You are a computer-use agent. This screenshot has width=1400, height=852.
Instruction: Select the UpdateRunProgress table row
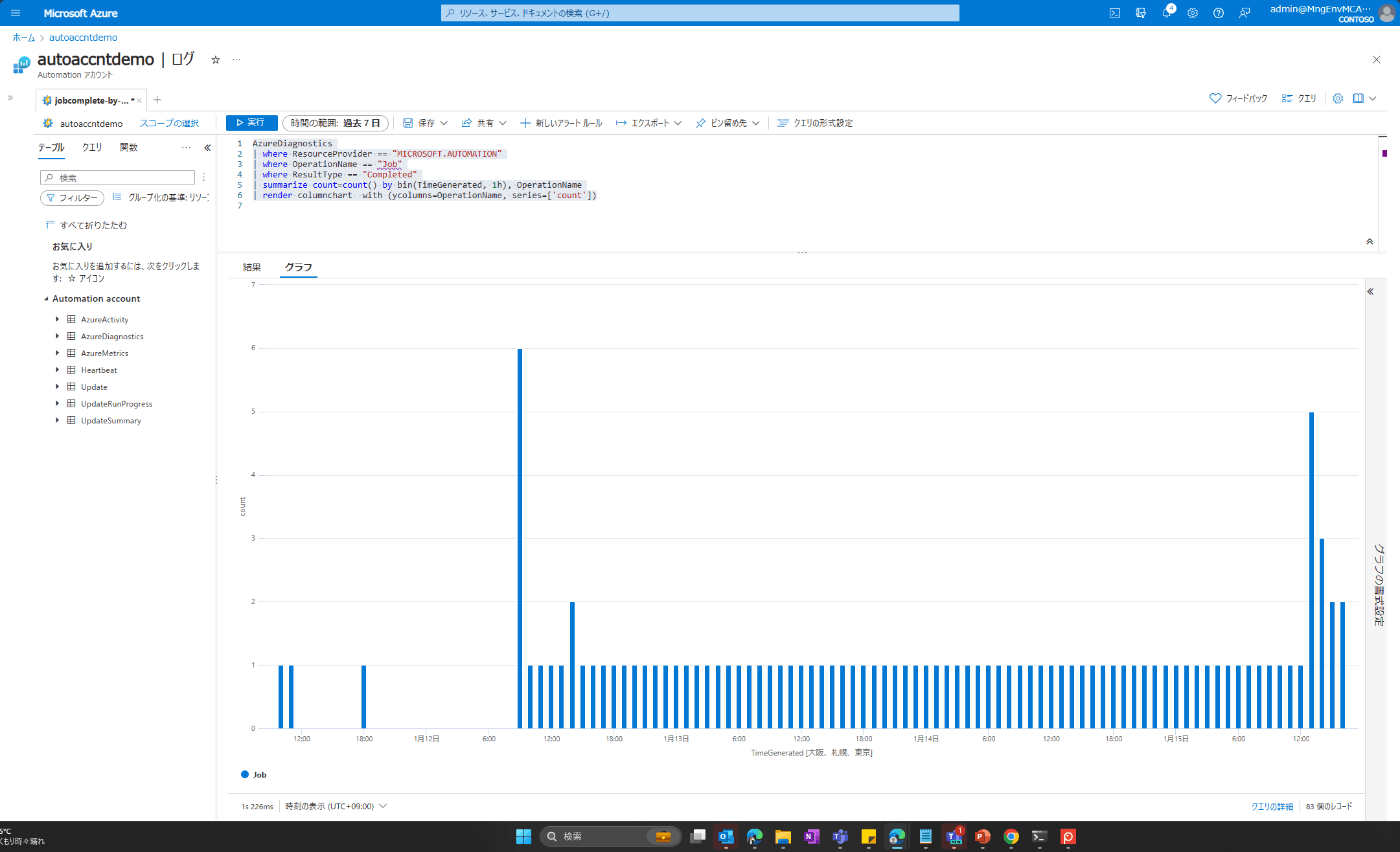[116, 404]
